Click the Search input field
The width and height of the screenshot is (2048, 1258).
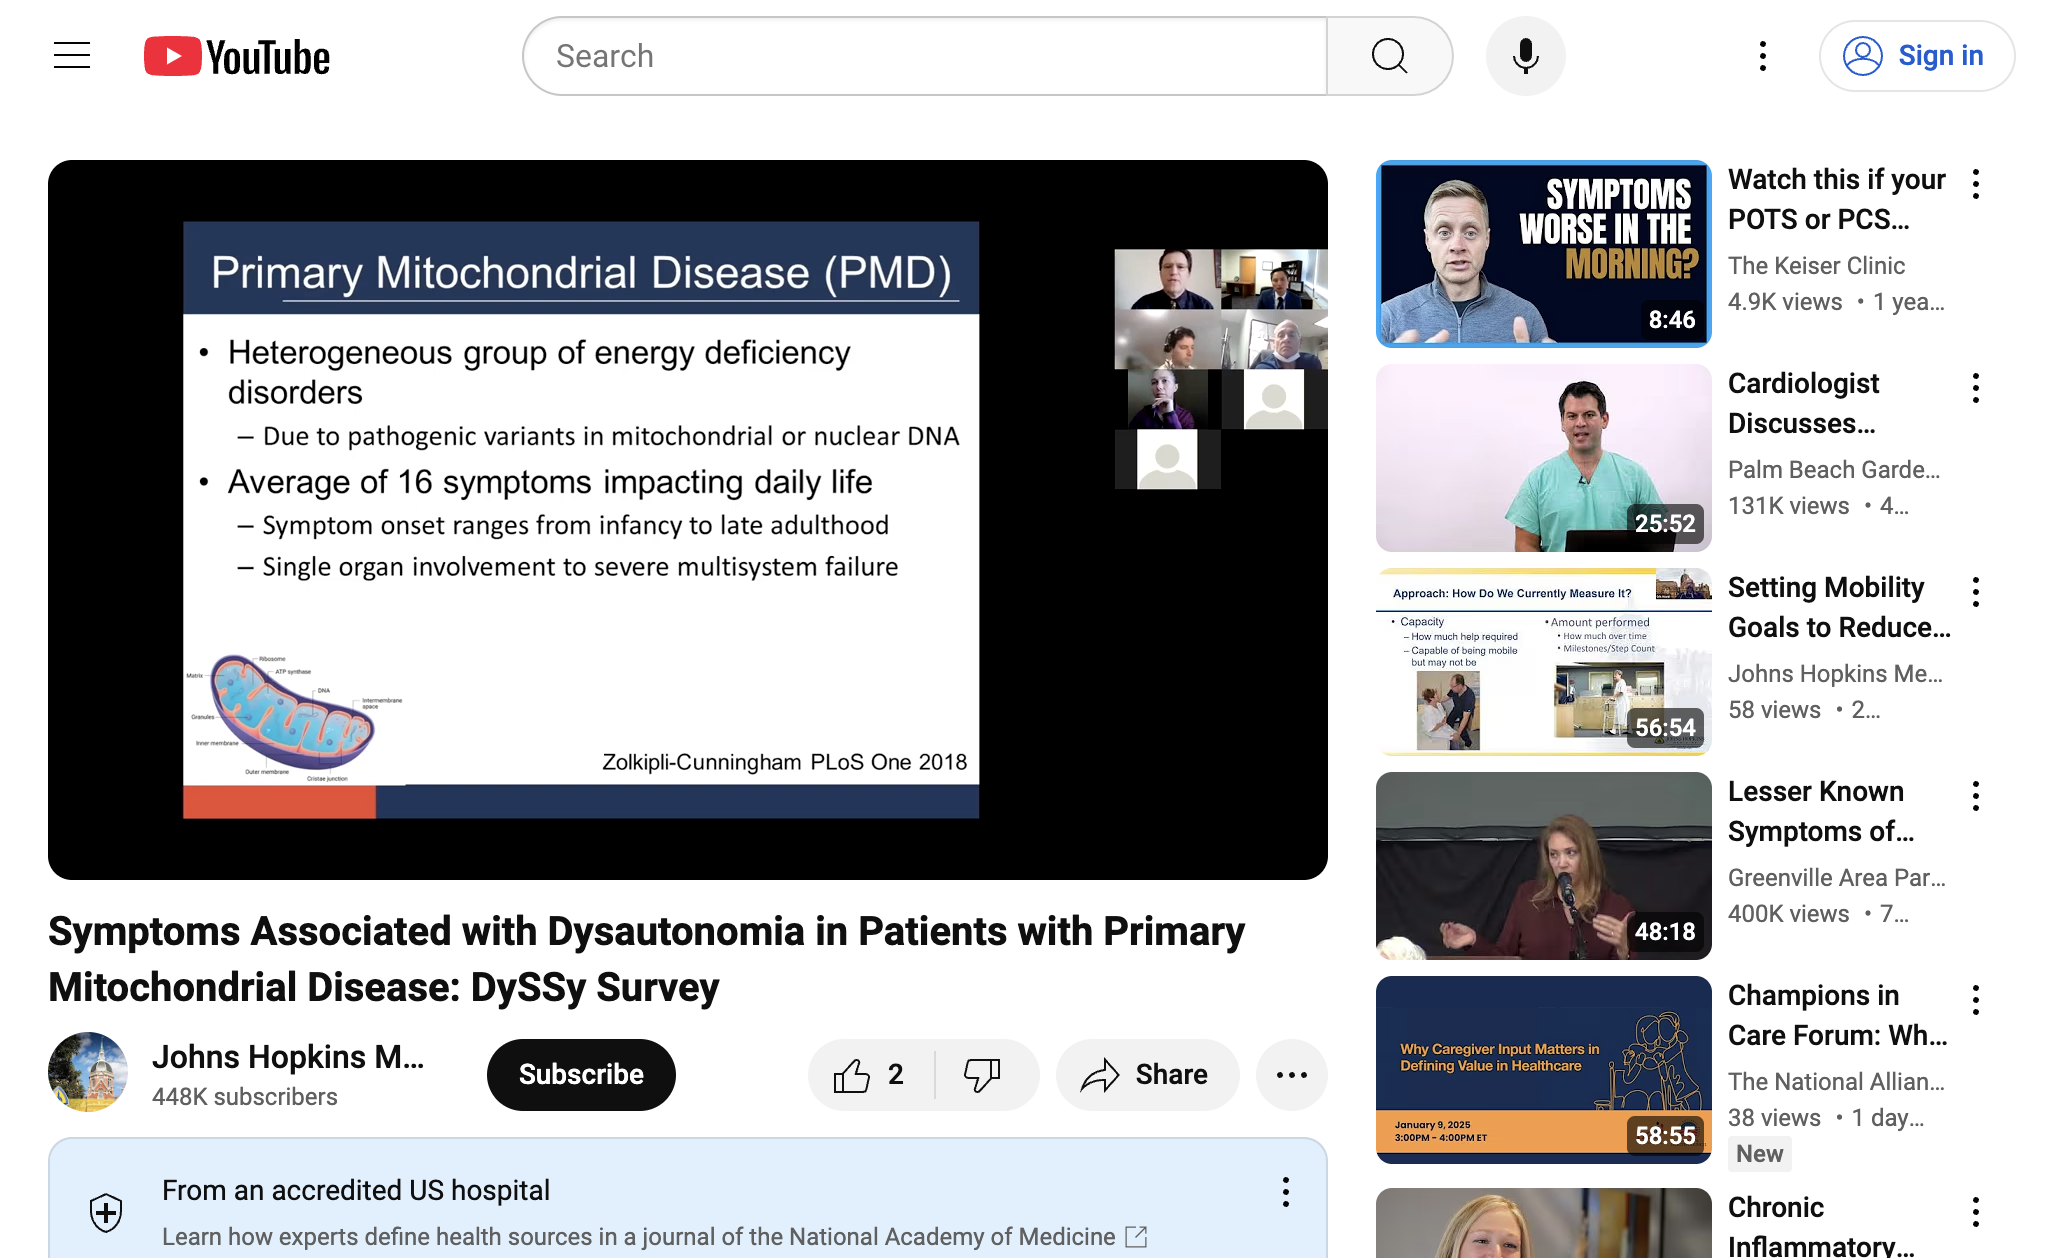(x=925, y=56)
